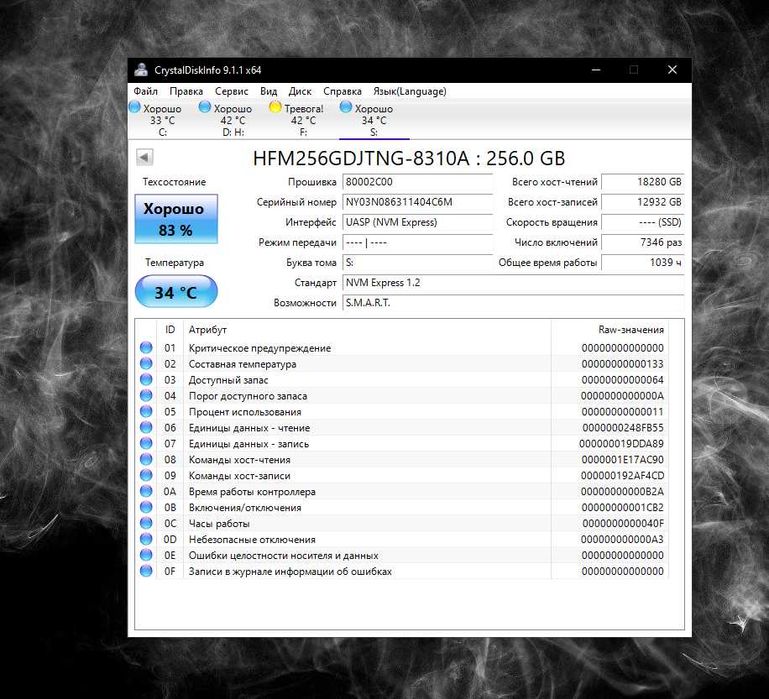The height and width of the screenshot is (699, 769).
Task: Click the 34 °C temperature button
Action: [176, 292]
